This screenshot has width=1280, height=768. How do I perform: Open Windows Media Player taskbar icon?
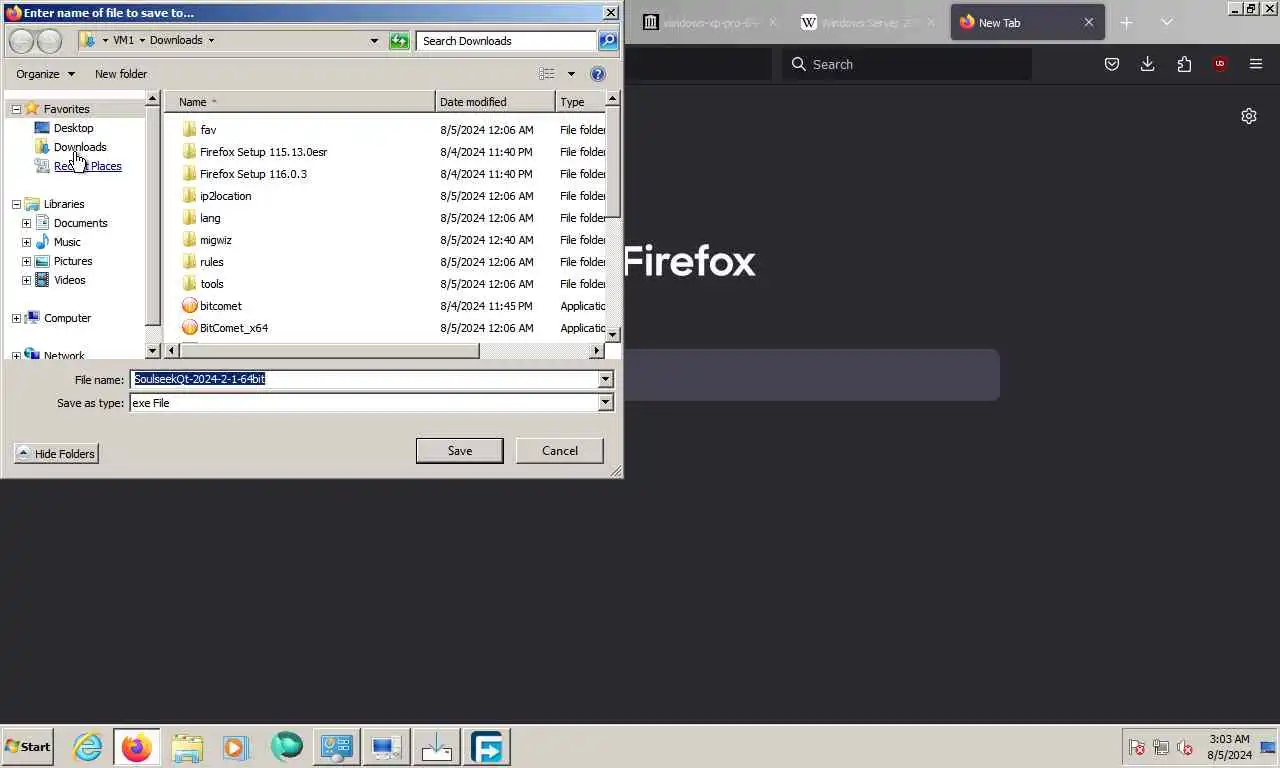tap(236, 747)
